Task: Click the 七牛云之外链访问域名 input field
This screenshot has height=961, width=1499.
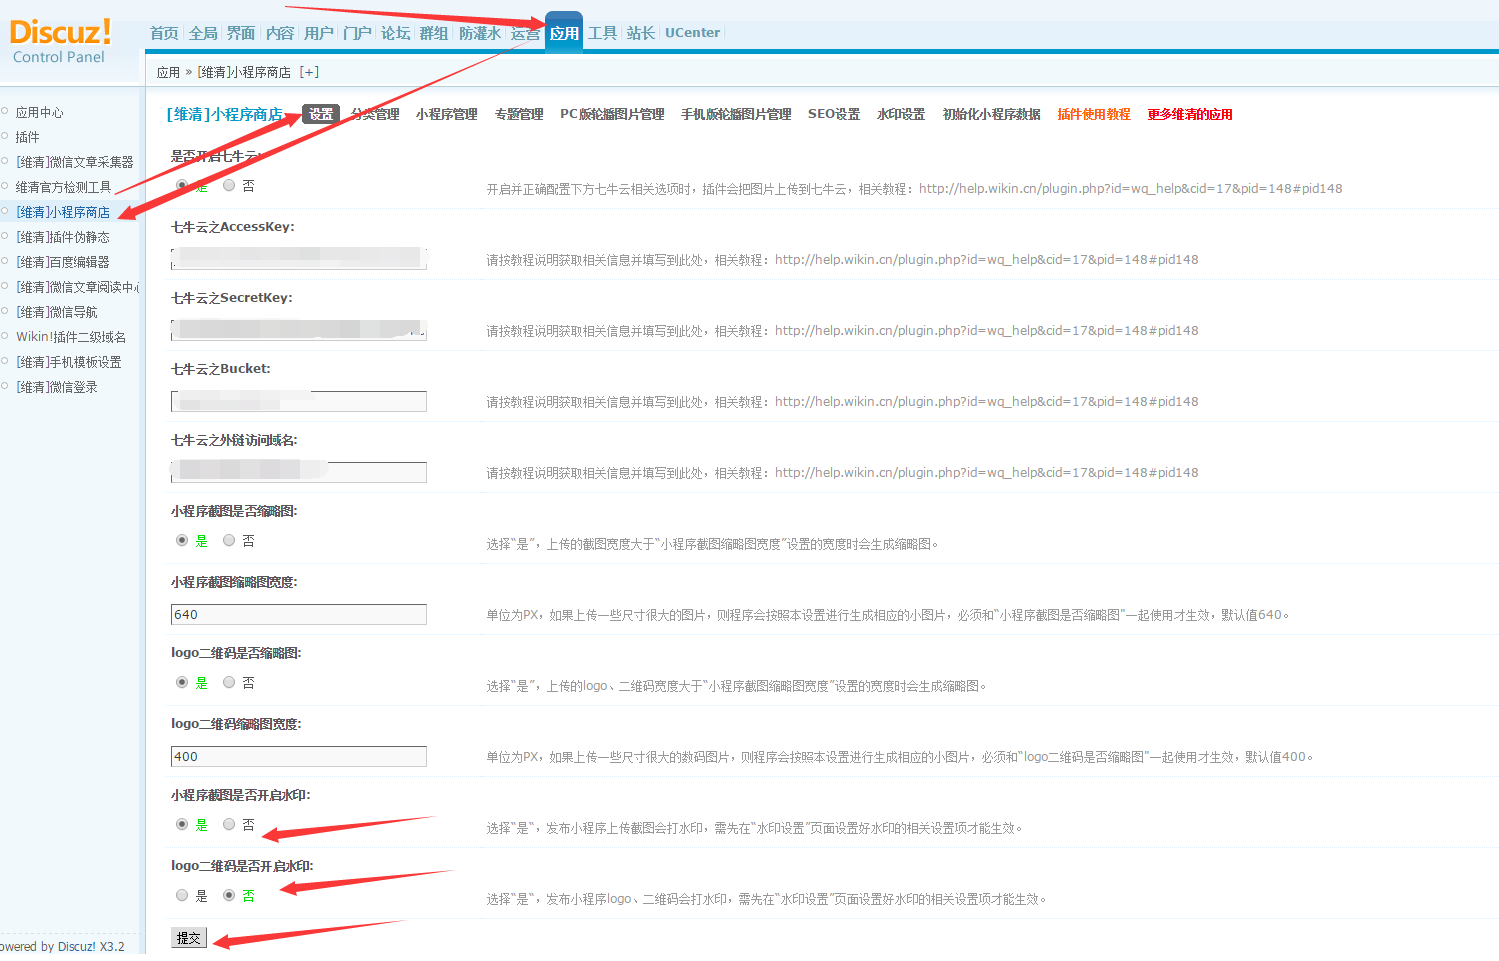Action: (x=299, y=472)
